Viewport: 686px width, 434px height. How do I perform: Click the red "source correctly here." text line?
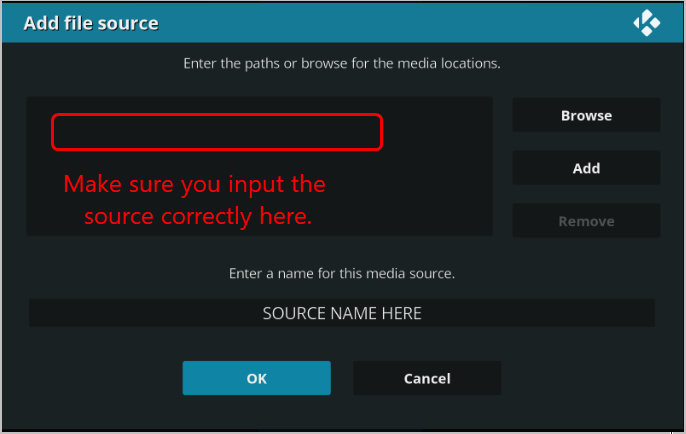pos(198,216)
